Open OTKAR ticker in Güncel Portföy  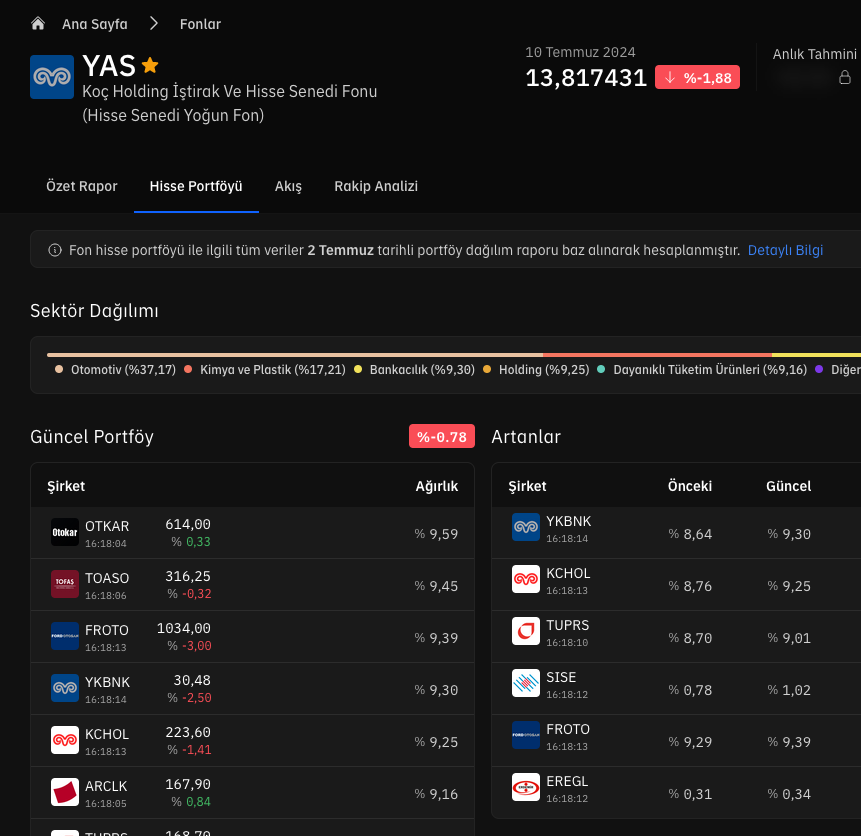tap(107, 526)
